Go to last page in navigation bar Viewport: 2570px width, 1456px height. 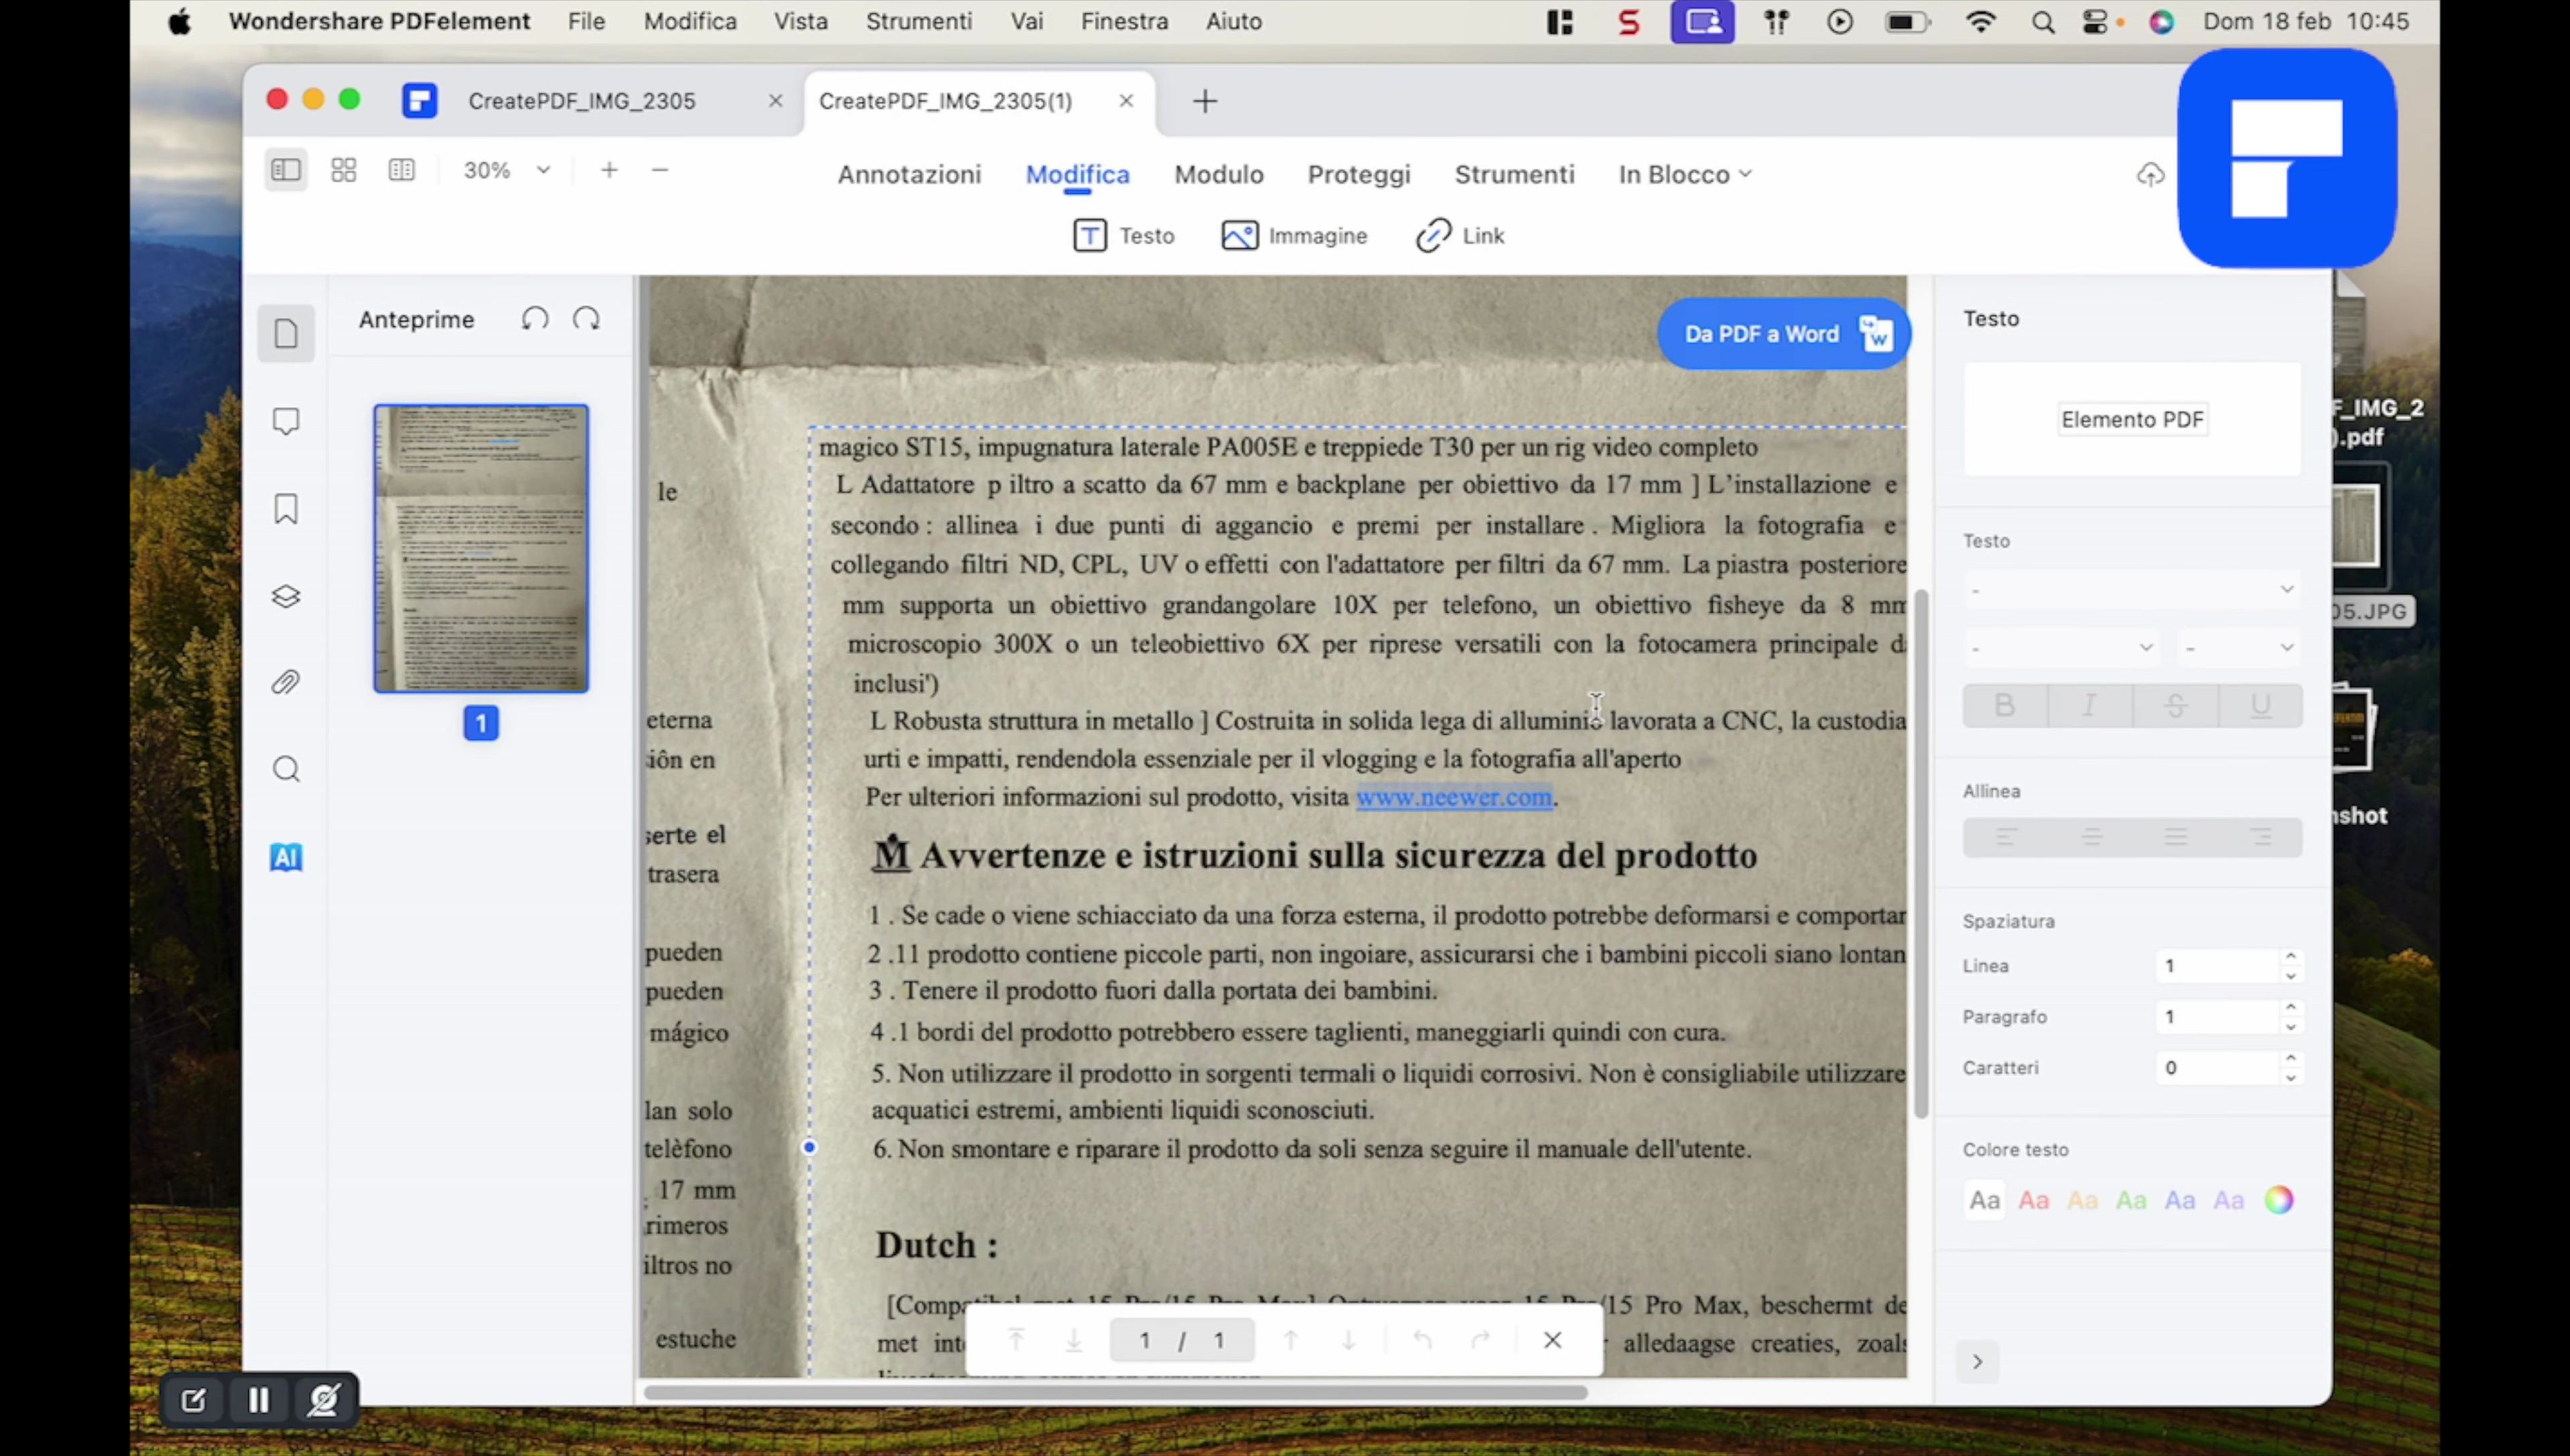click(x=1073, y=1340)
